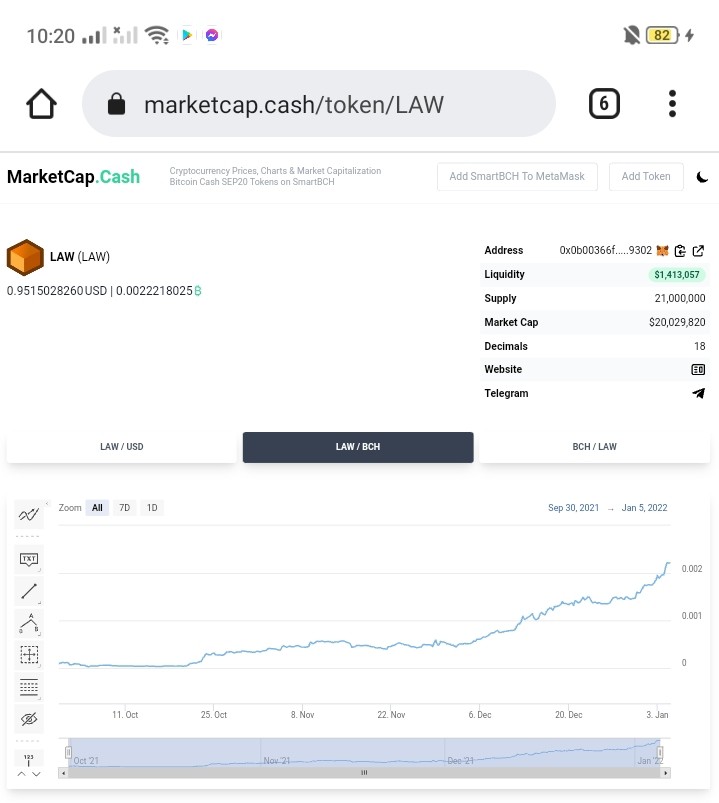Click the chart scrollbar left arrow
This screenshot has width=719, height=803.
point(63,773)
